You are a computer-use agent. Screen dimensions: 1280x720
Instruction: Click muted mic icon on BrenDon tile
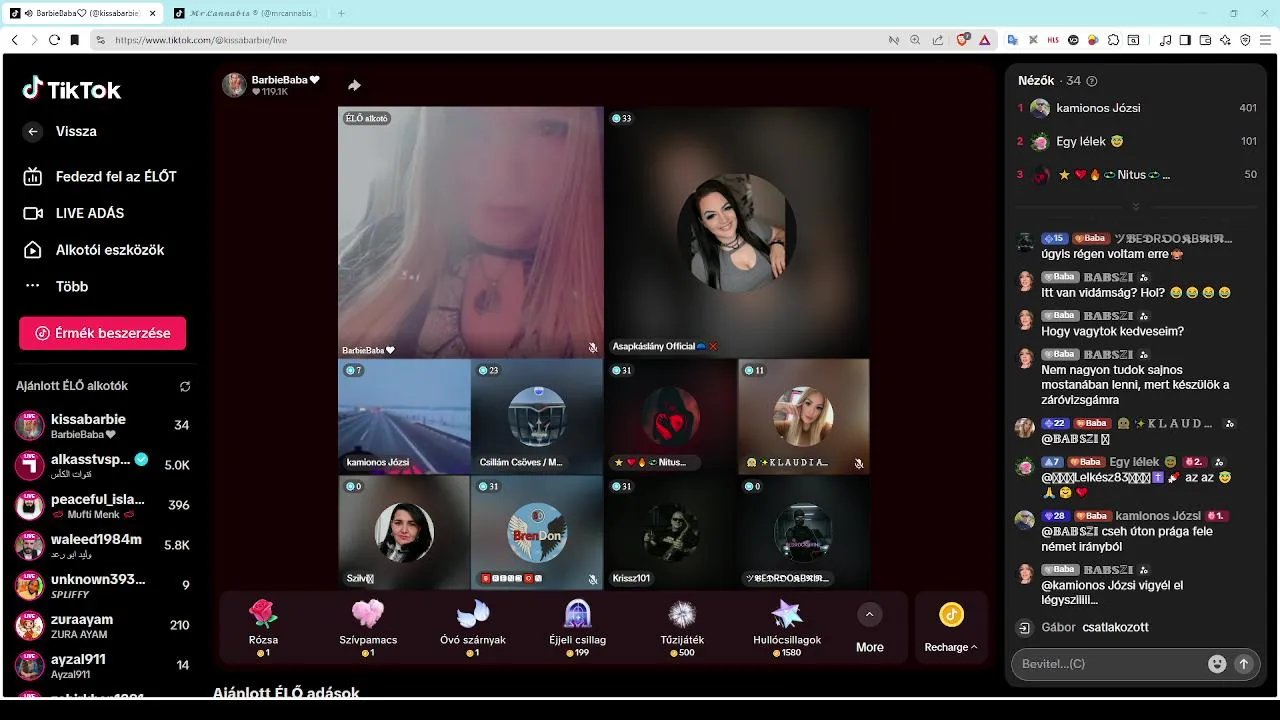tap(593, 579)
